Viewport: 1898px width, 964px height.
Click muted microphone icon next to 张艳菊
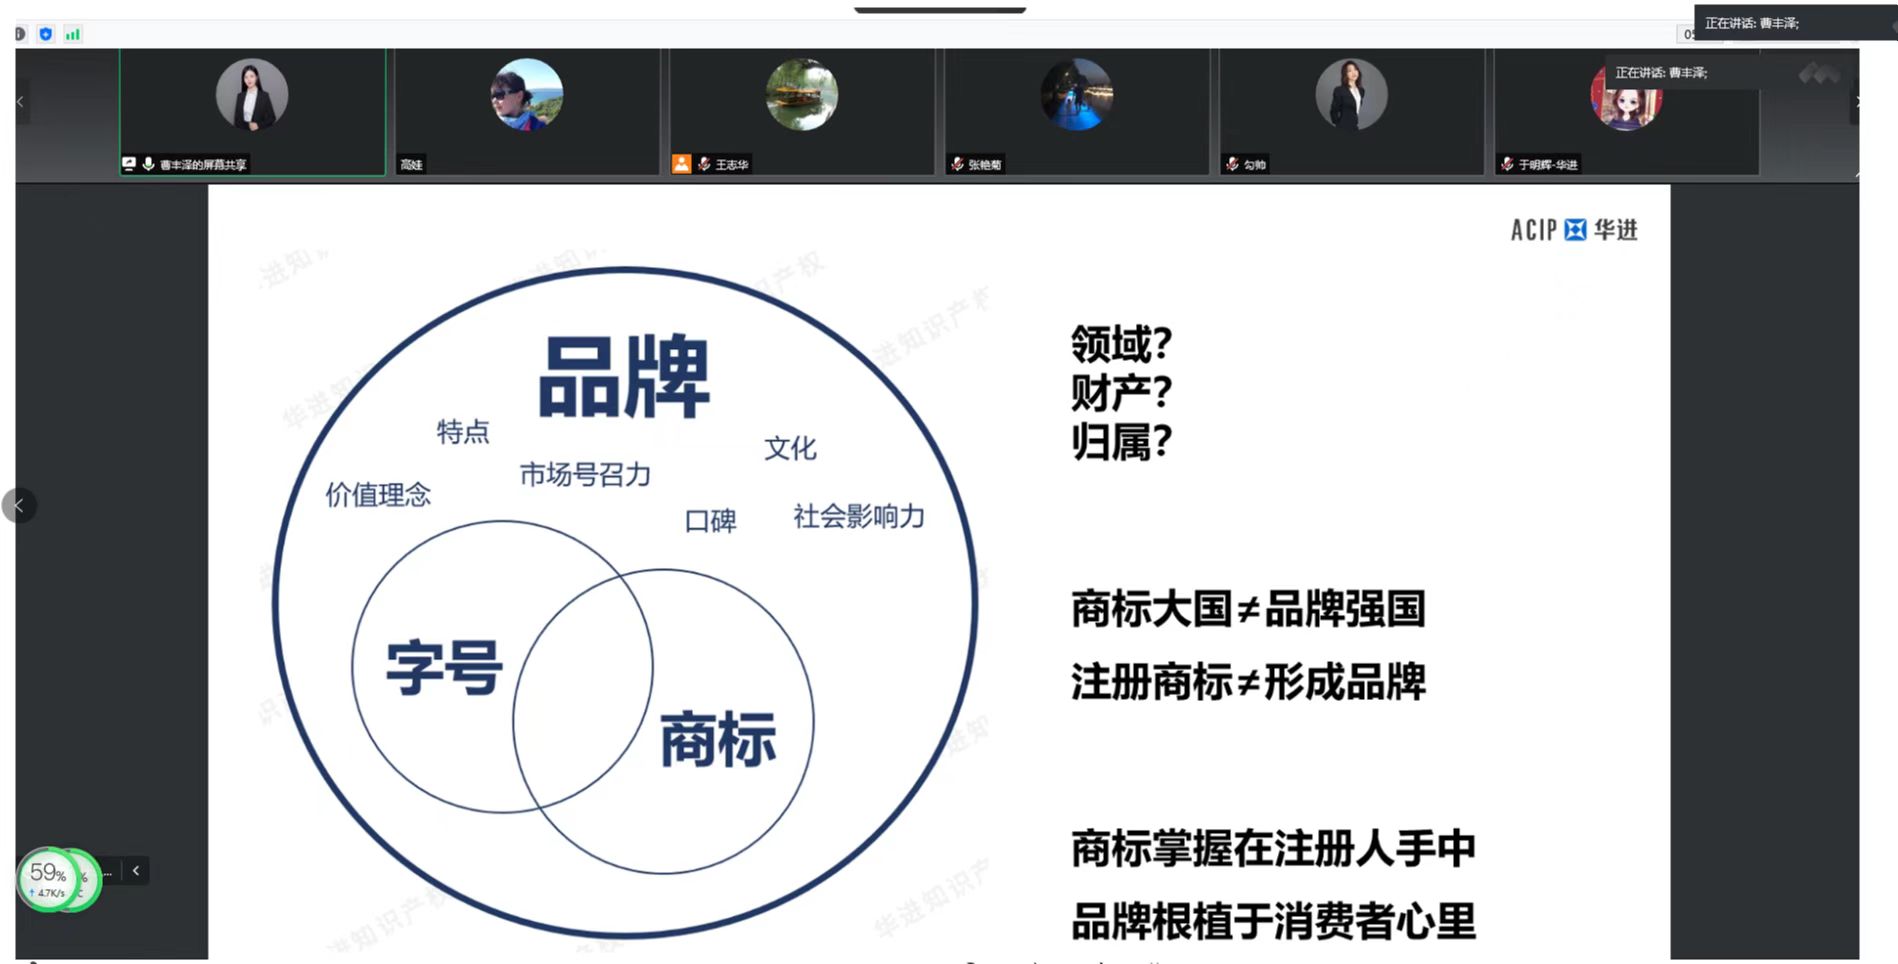[957, 164]
